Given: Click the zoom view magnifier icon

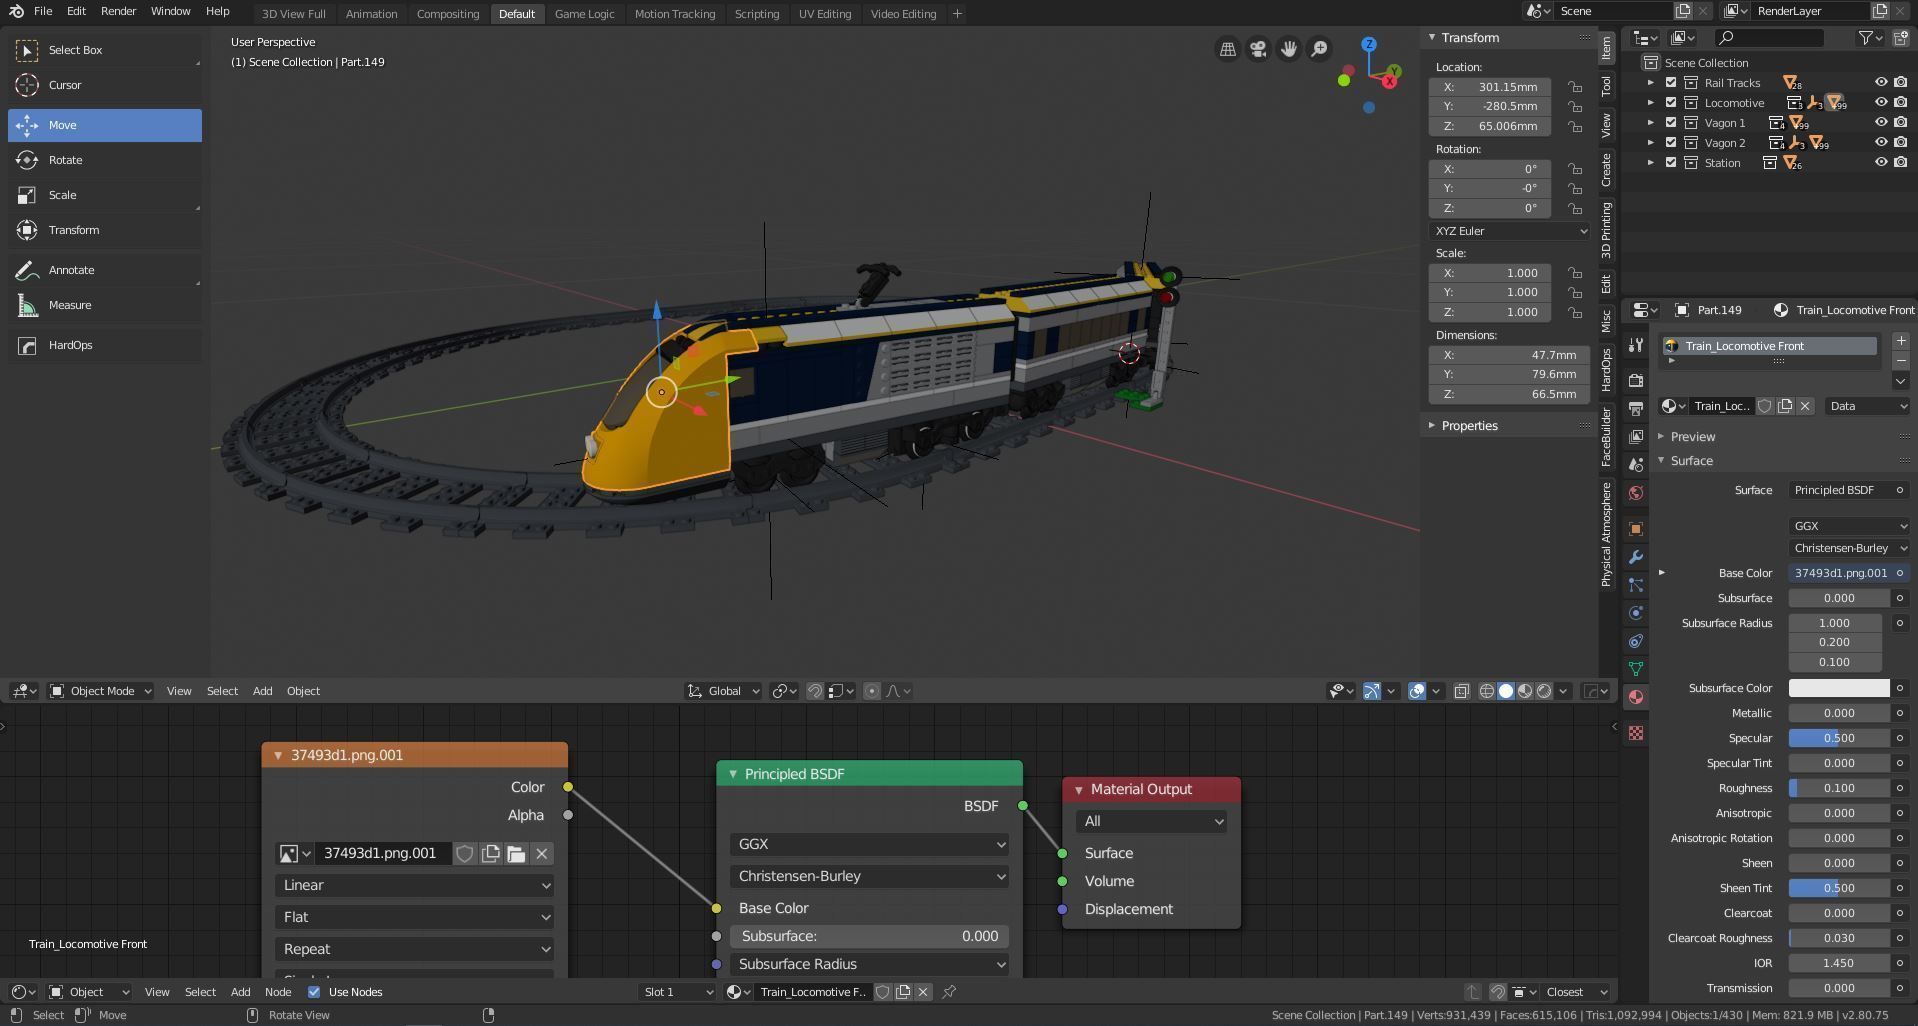Looking at the screenshot, I should tap(1320, 49).
